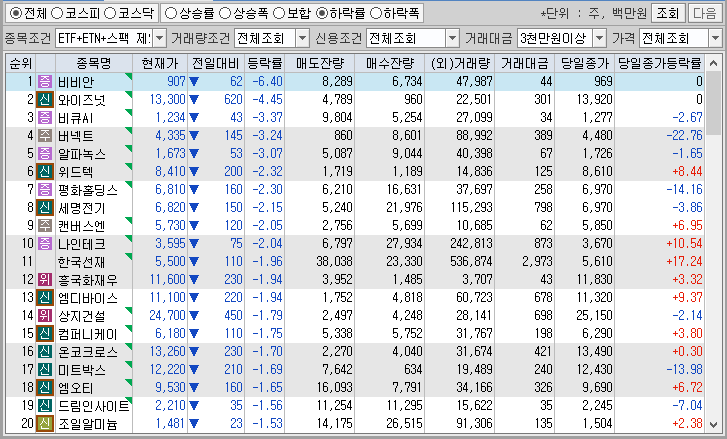Click the 신 badge icon next to 위드텍
This screenshot has width=727, height=439.
(x=45, y=172)
